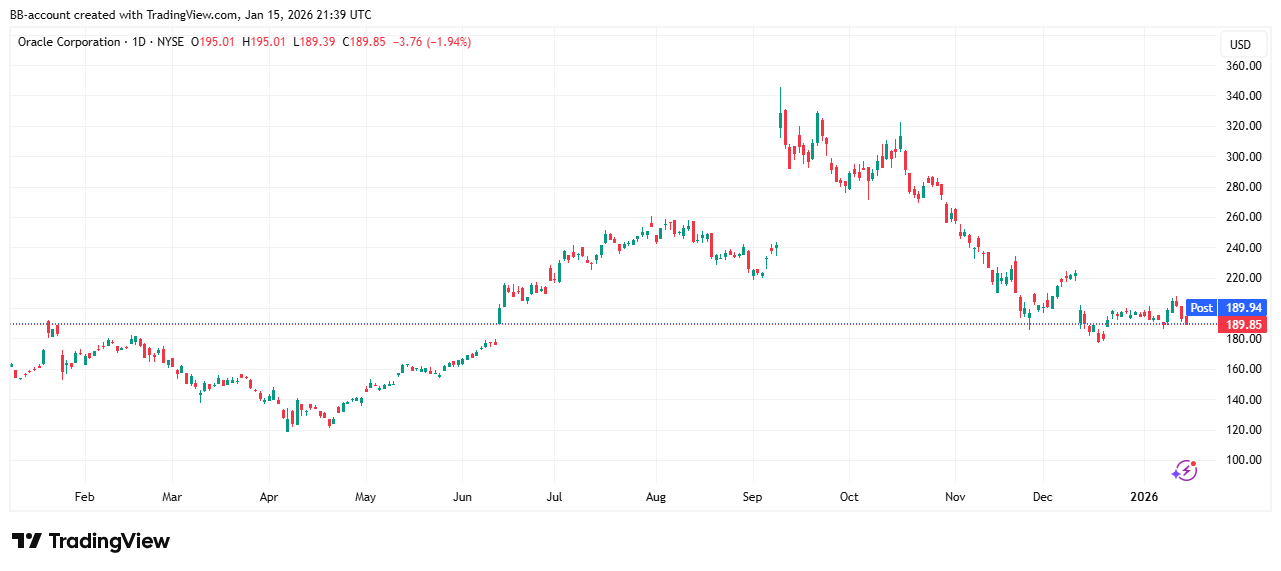Viewport: 1281px width, 571px height.
Task: Click the Jun marker on time axis
Action: click(462, 496)
